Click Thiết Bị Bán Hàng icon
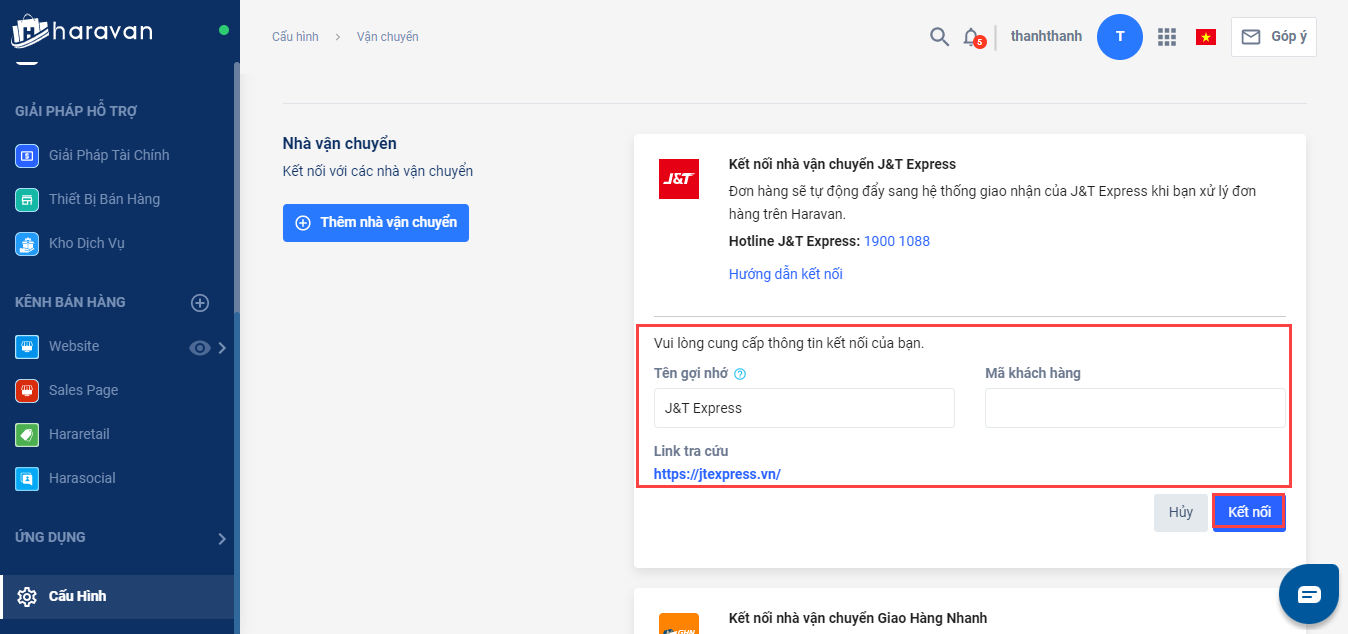This screenshot has height=634, width=1348. click(x=27, y=199)
